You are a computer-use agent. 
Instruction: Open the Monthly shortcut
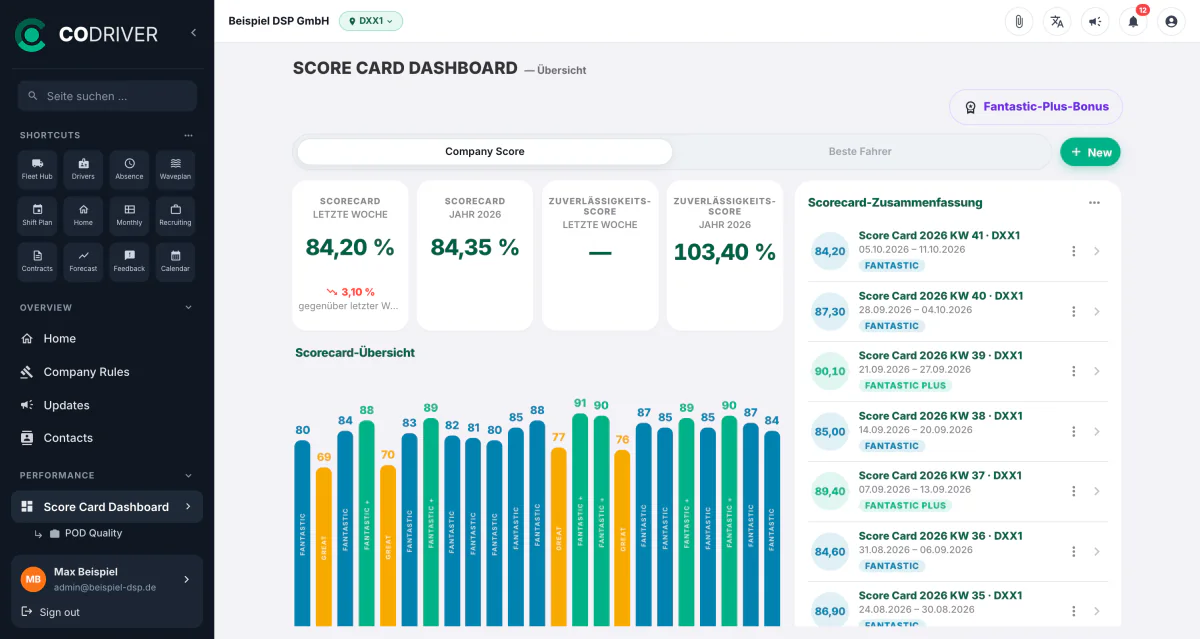tap(129, 215)
